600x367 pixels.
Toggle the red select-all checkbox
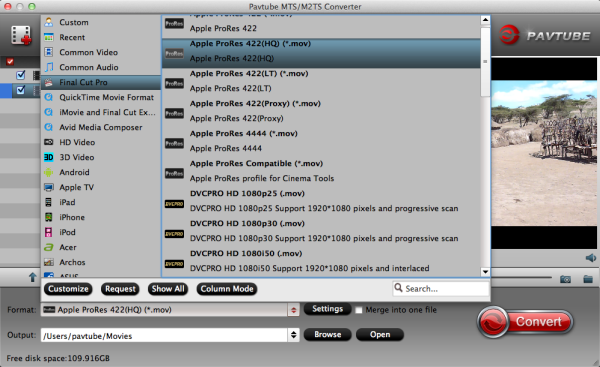10,61
